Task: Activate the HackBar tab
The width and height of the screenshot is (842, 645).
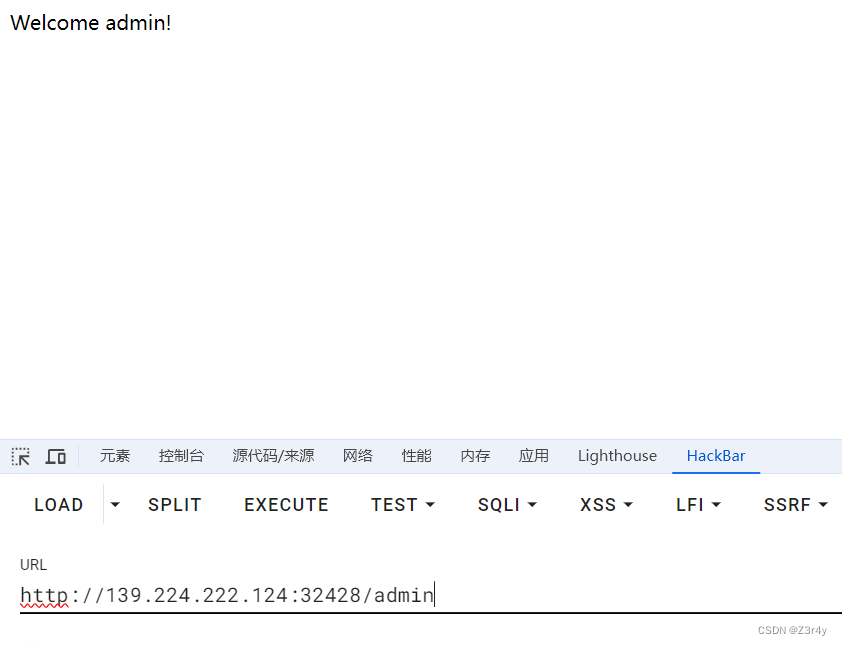Action: pos(716,456)
